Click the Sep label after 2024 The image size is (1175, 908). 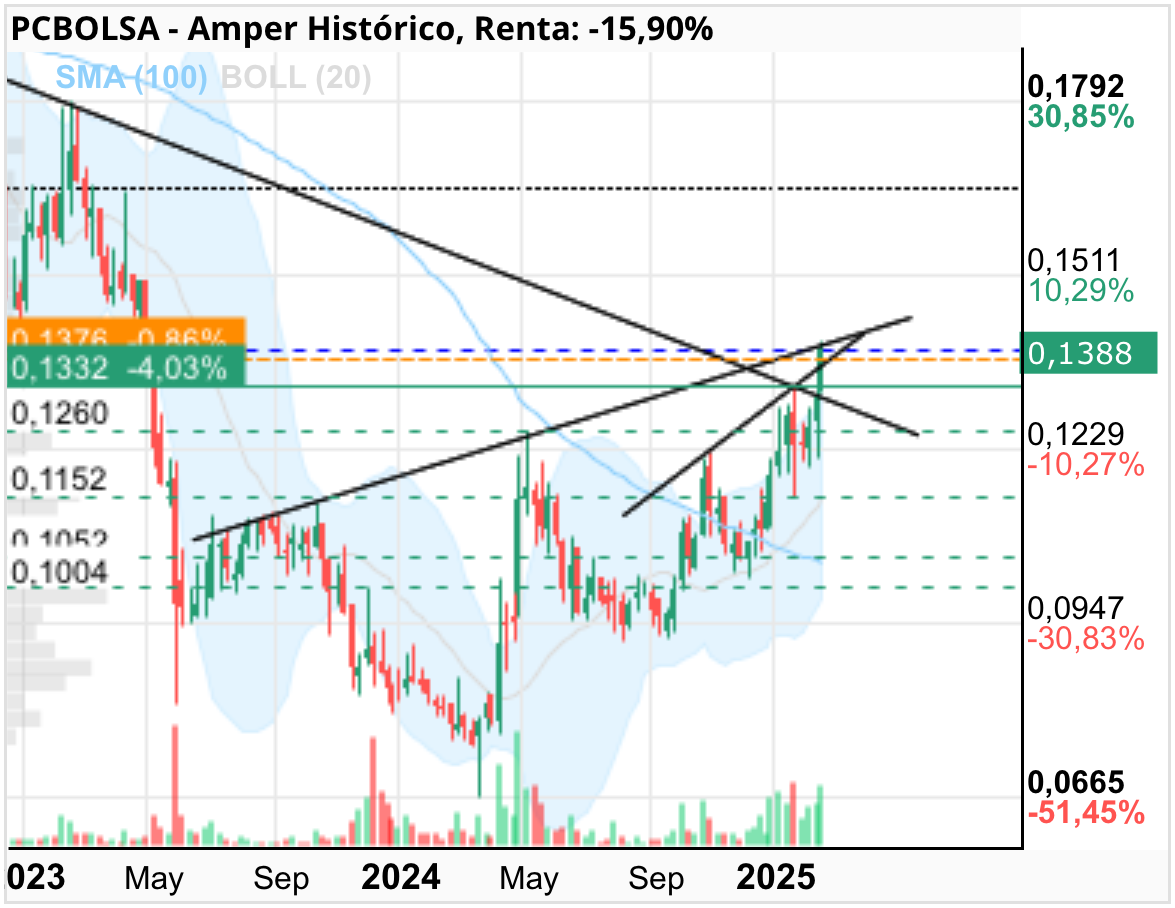point(656,878)
